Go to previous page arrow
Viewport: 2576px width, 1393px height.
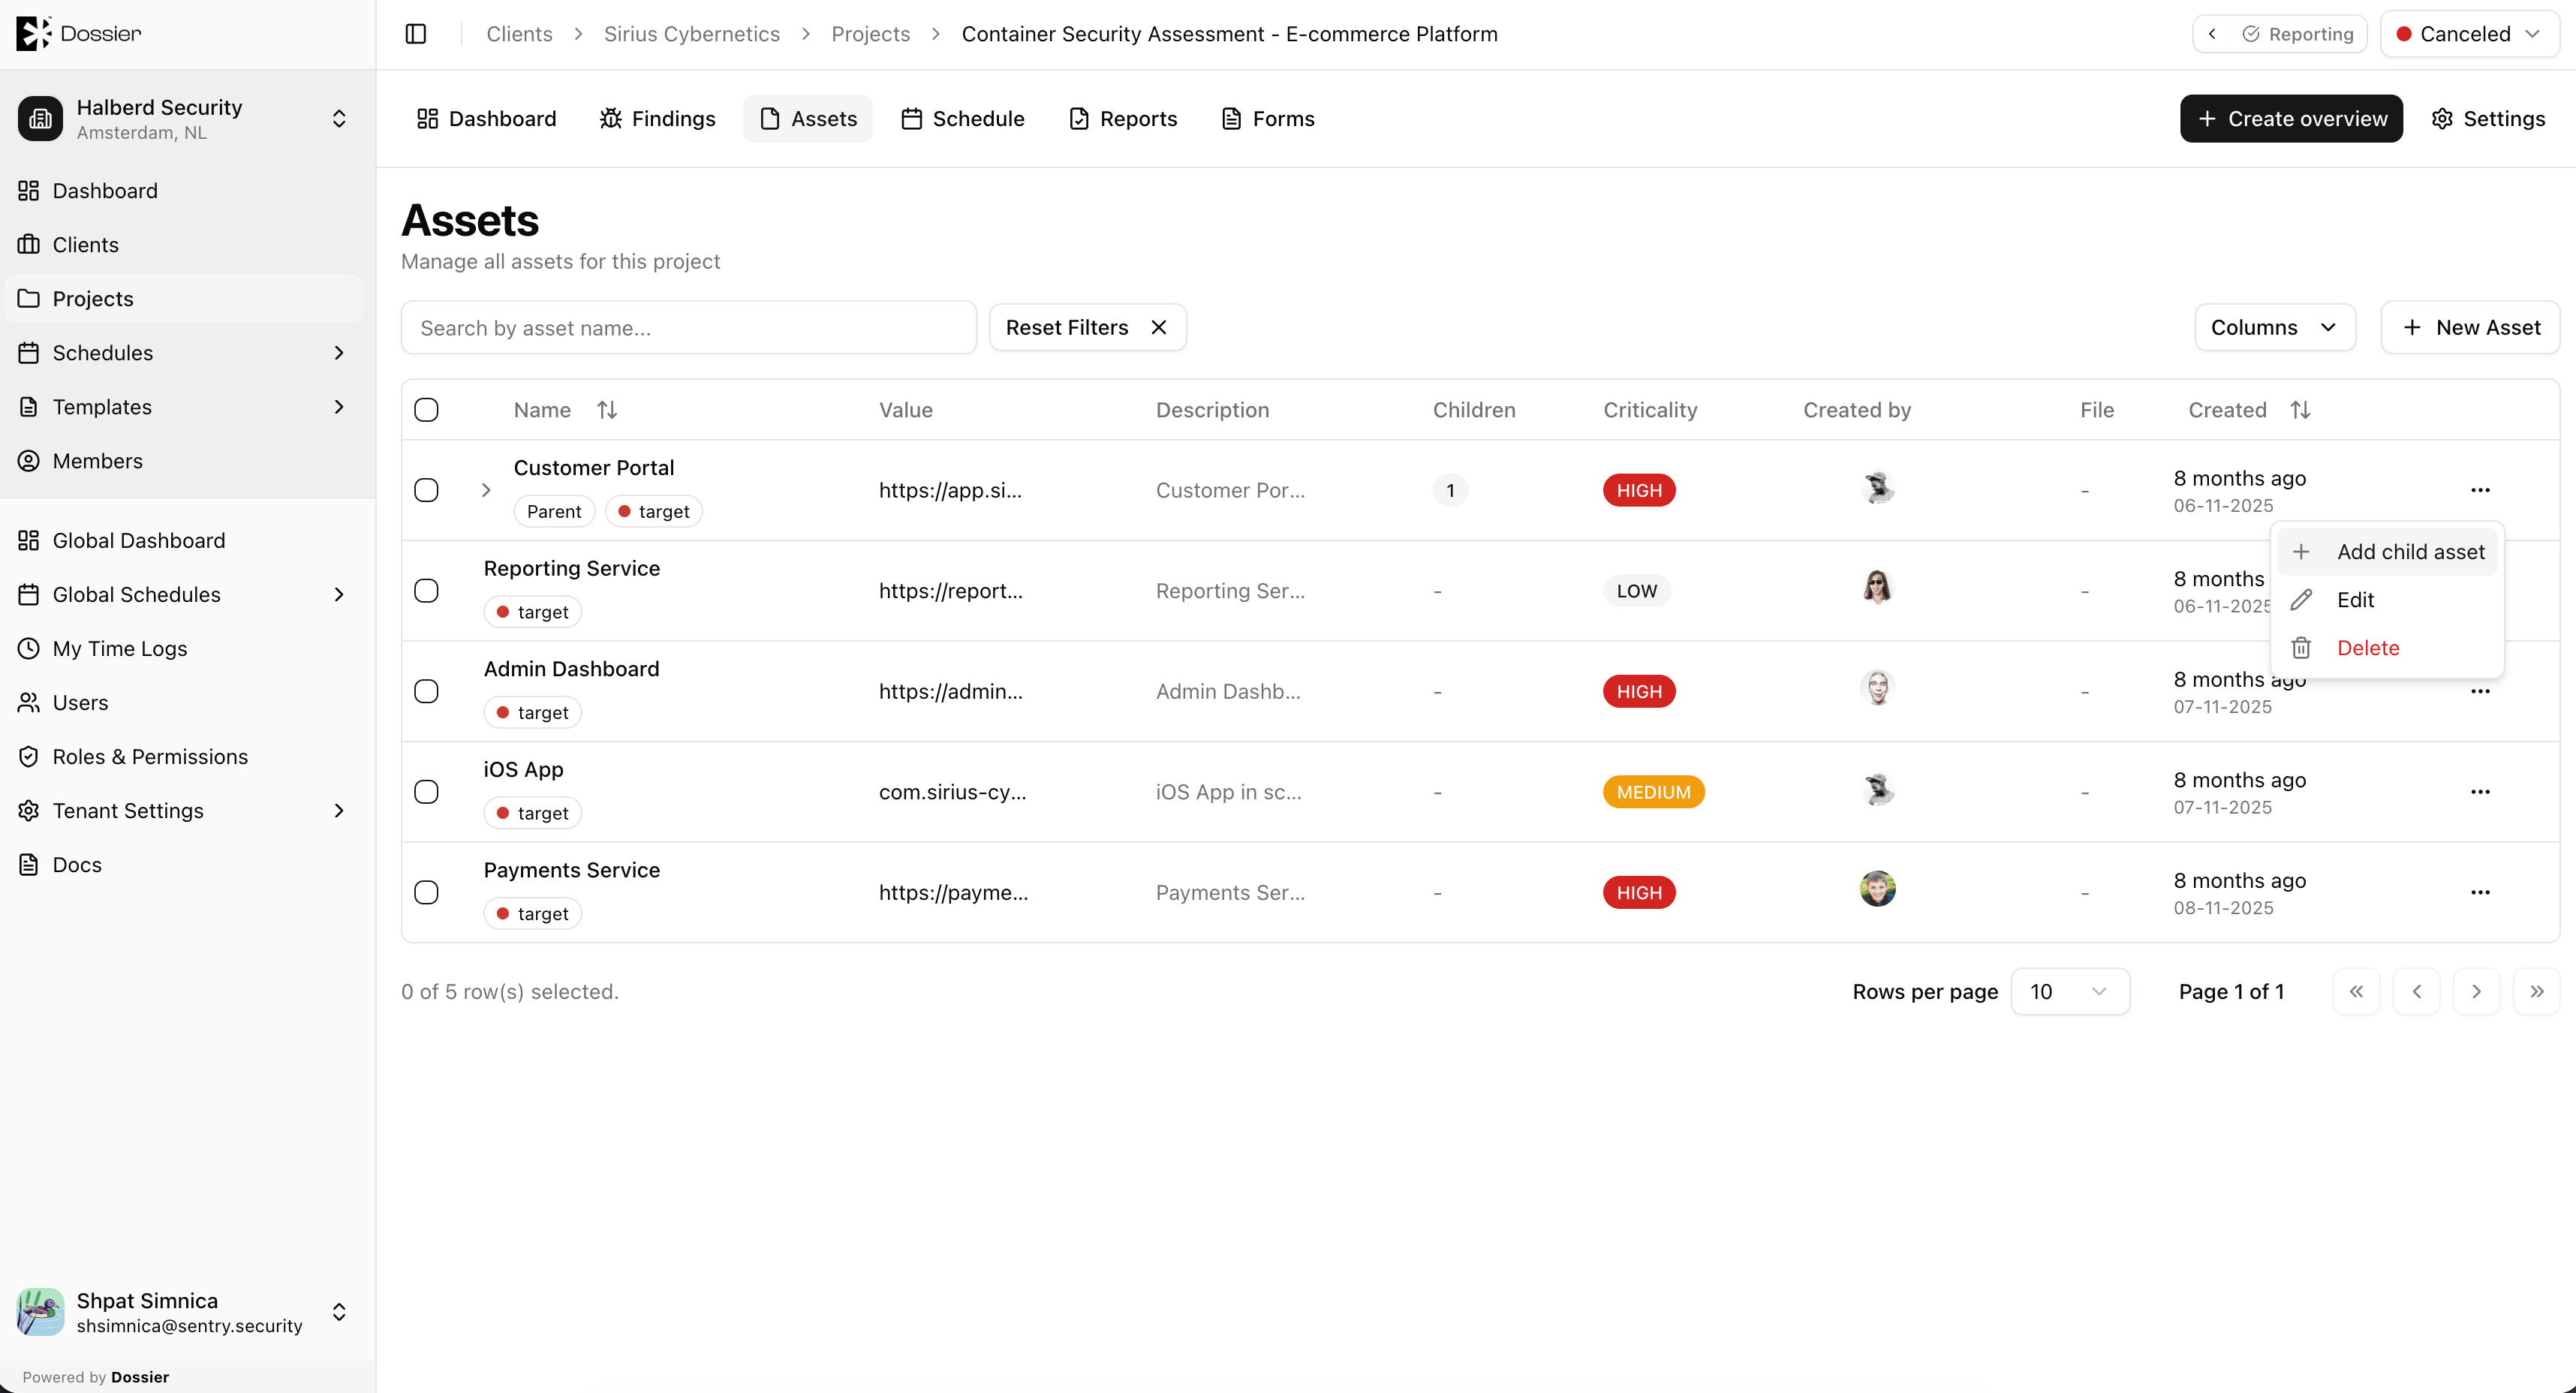click(x=2416, y=992)
